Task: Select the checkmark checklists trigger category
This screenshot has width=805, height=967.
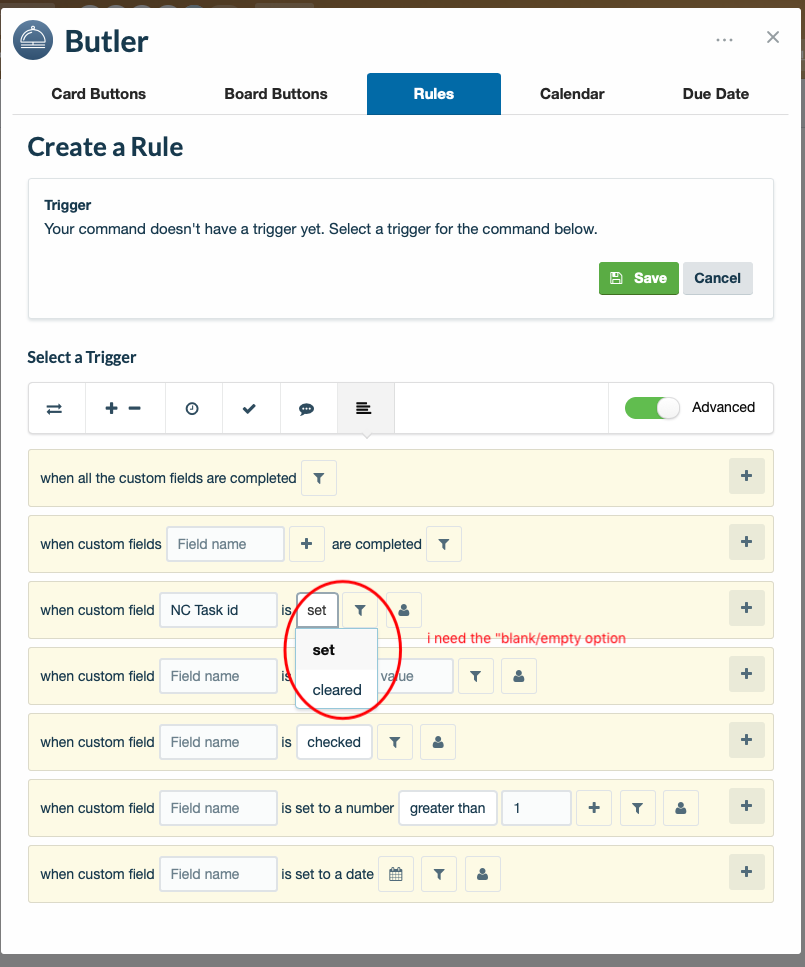Action: pyautogui.click(x=249, y=408)
